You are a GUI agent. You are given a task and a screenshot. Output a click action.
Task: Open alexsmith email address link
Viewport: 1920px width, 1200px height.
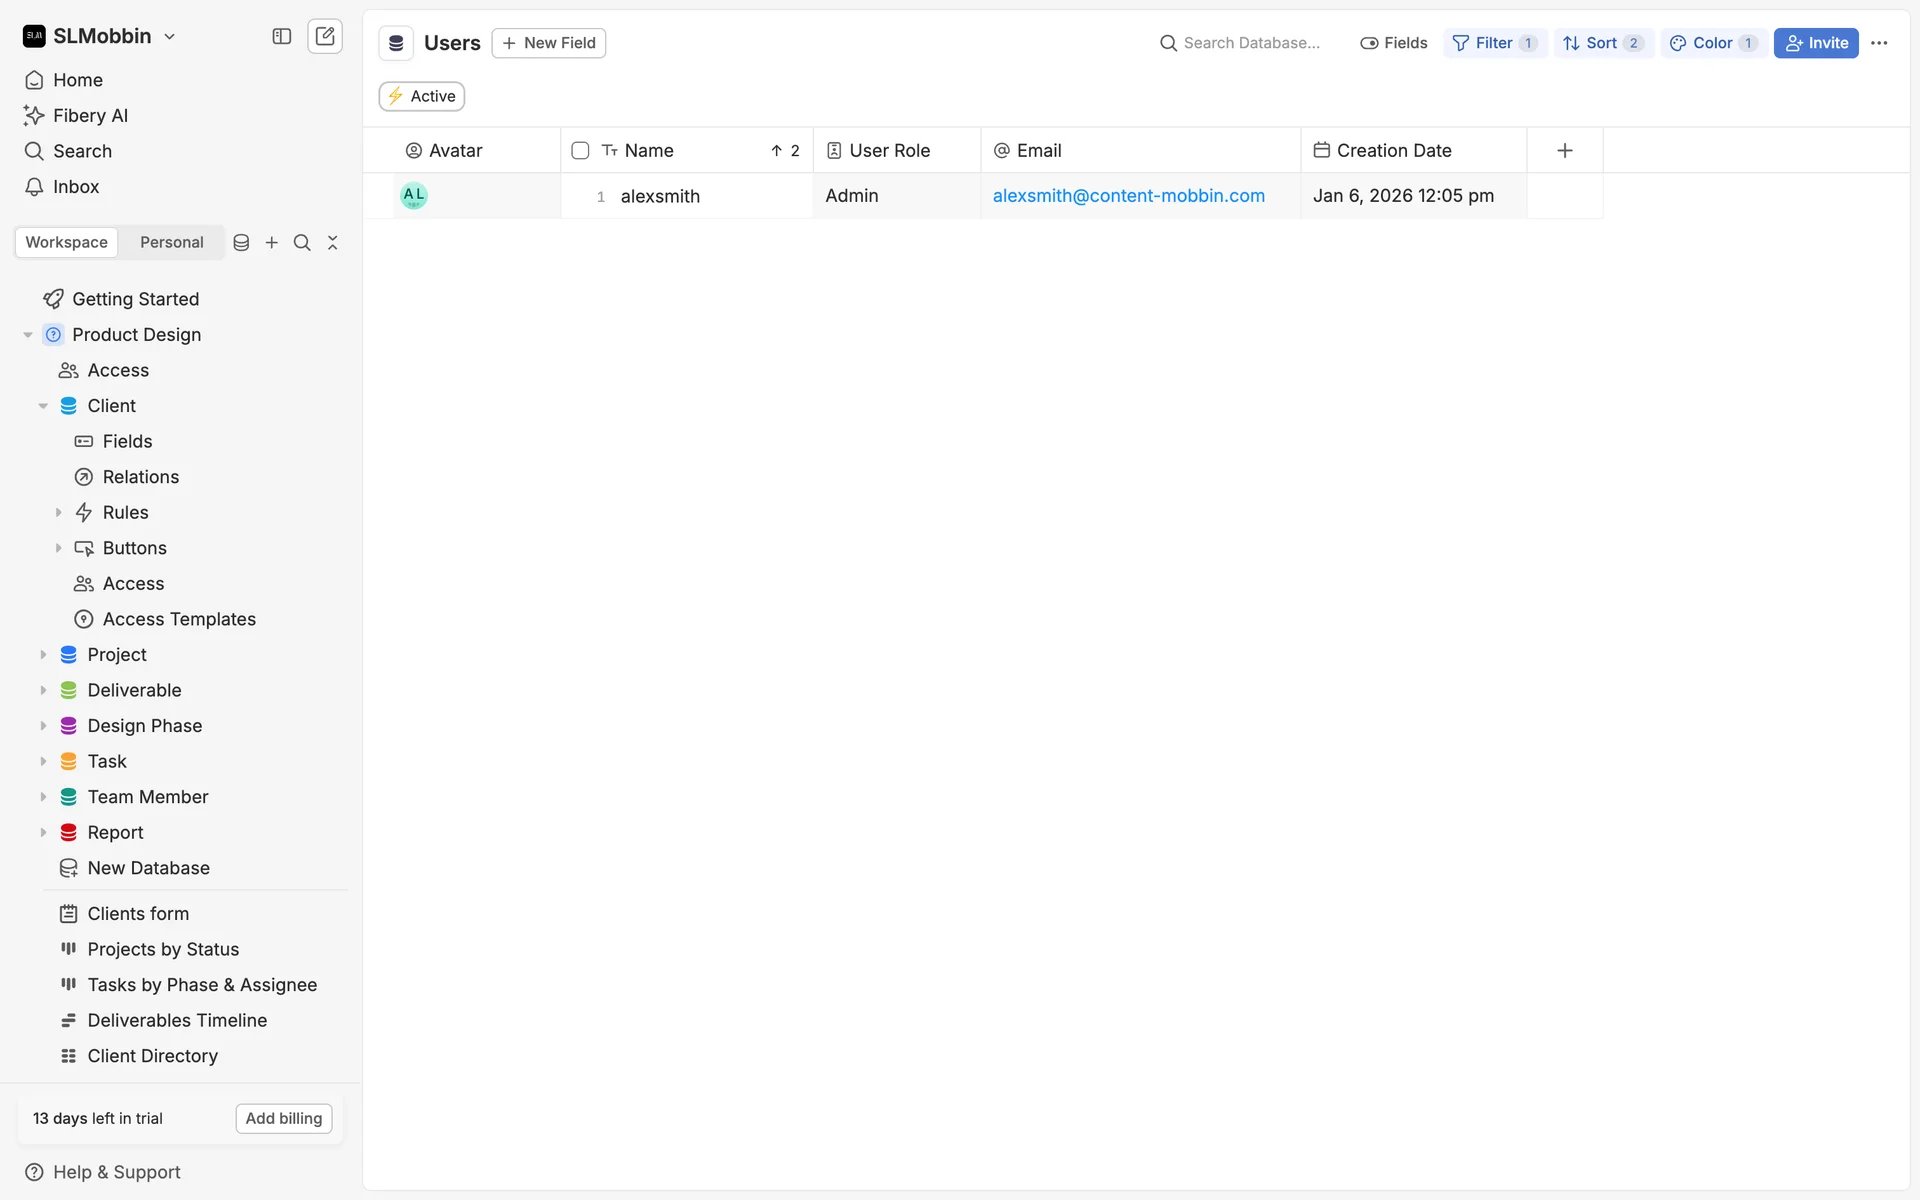(x=1128, y=196)
